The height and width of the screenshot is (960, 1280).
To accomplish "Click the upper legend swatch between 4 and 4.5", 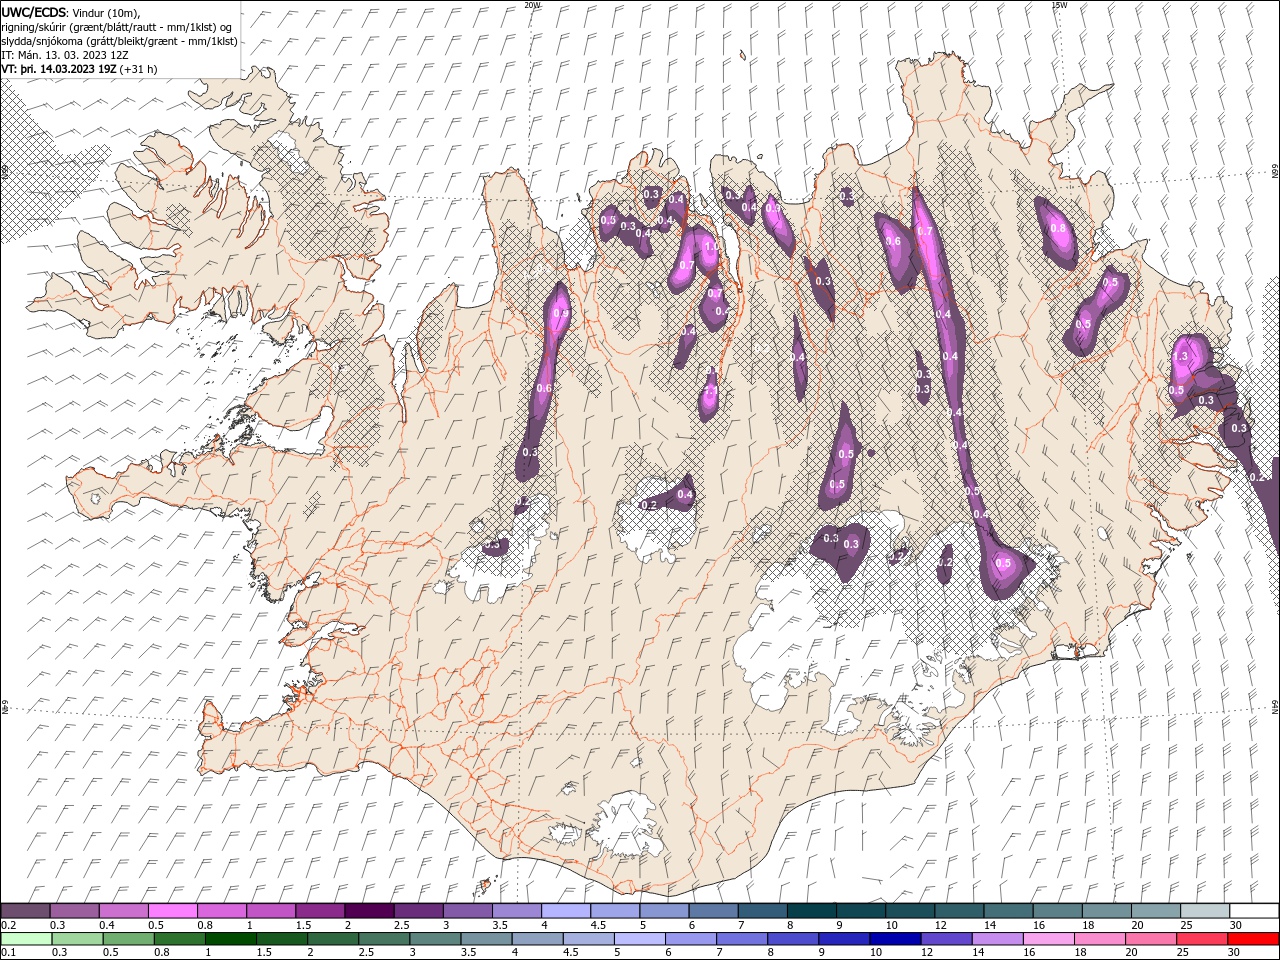I will tap(565, 911).
